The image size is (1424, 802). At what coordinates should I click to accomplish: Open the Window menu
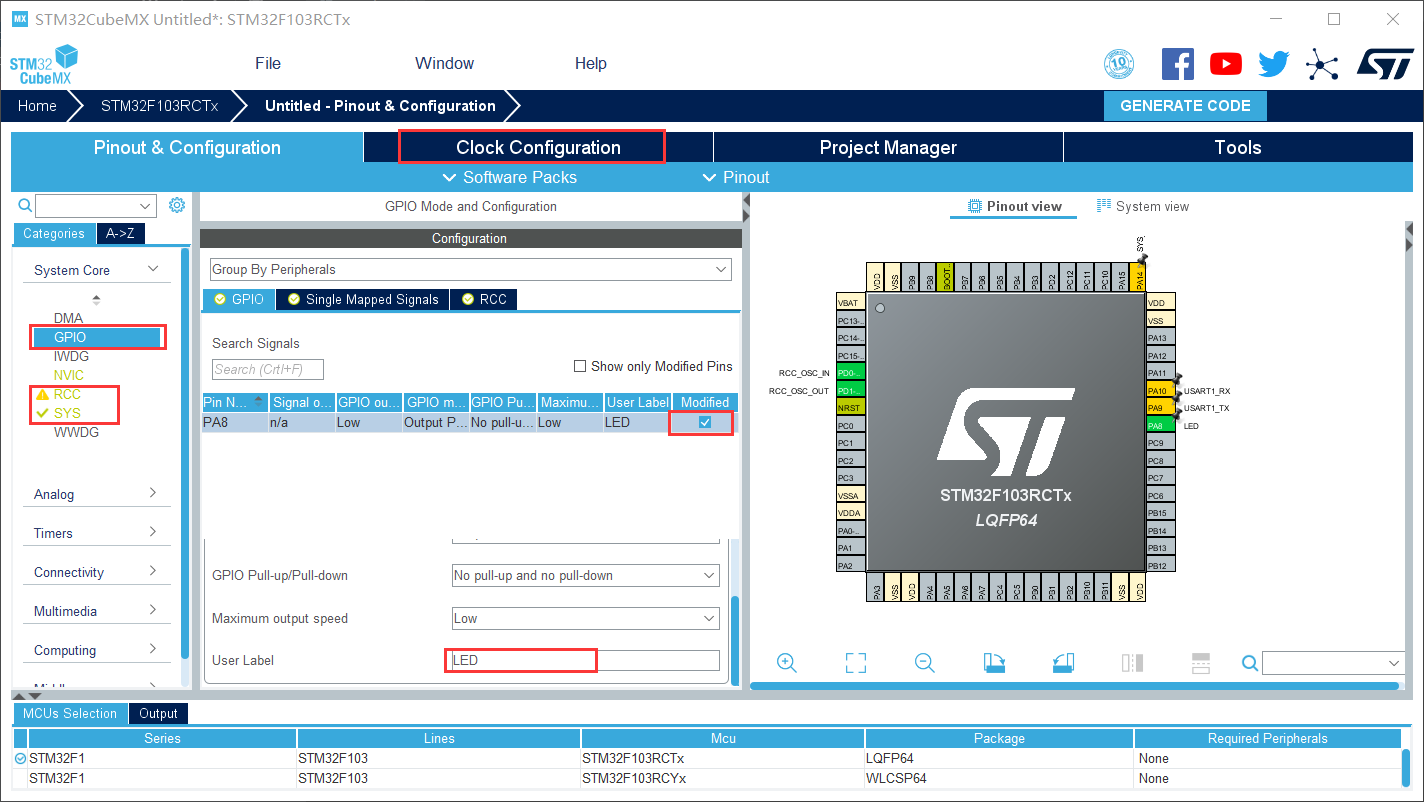coord(445,63)
